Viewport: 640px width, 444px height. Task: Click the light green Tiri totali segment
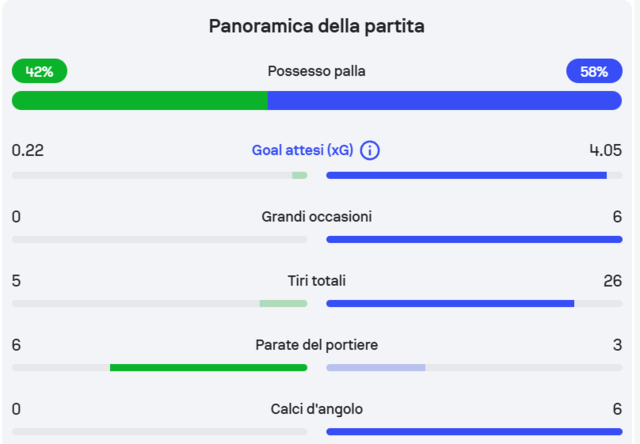point(283,304)
